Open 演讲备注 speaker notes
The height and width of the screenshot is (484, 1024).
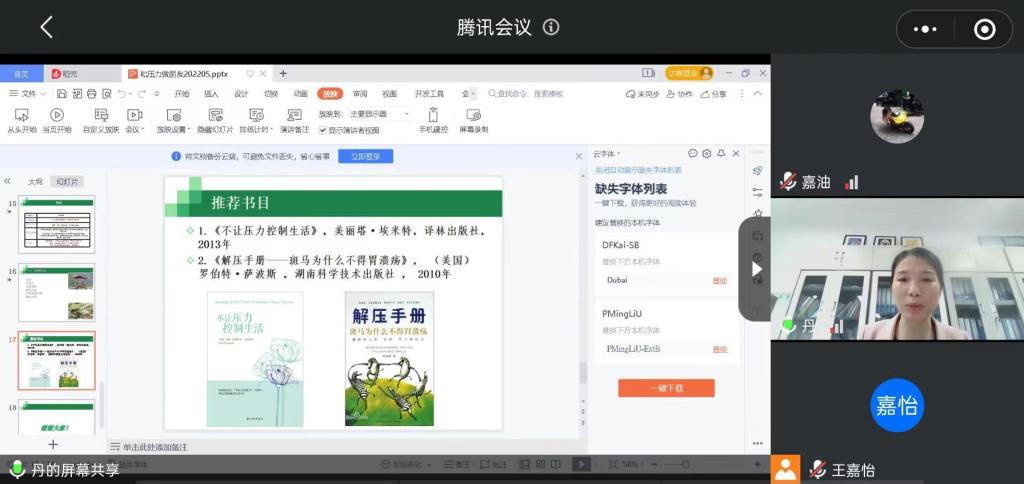[x=294, y=116]
